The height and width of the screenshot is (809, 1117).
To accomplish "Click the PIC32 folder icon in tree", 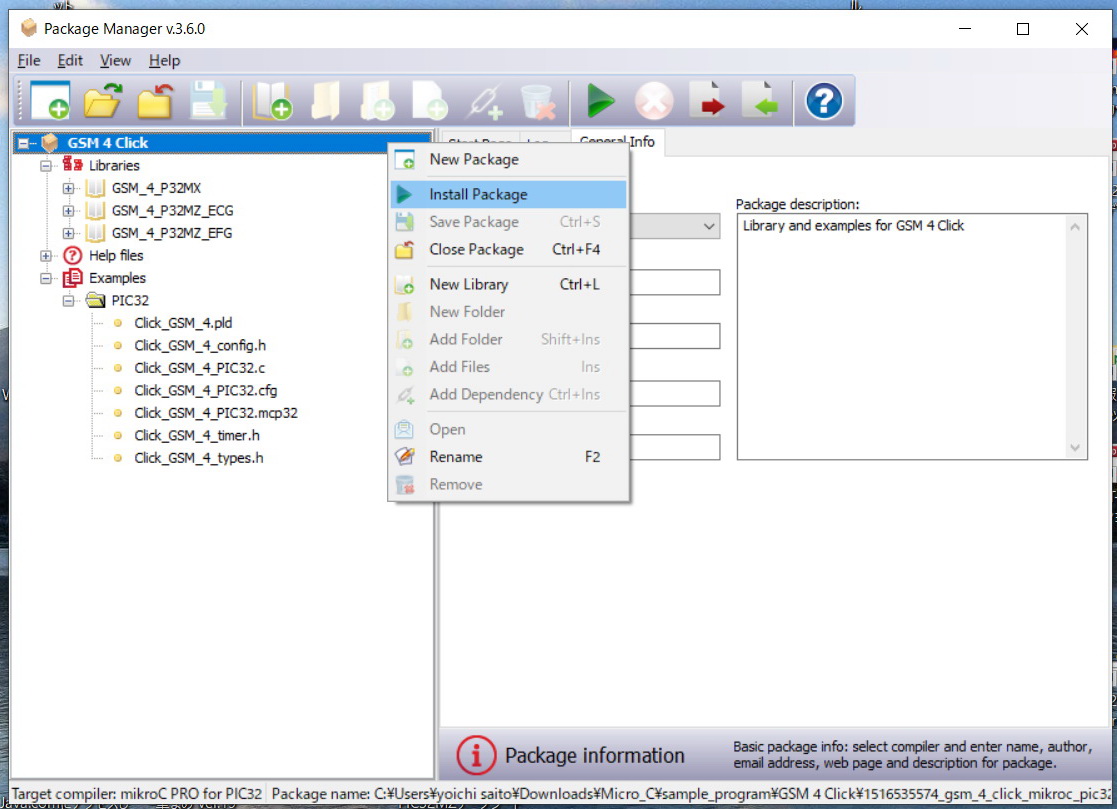I will click(95, 300).
